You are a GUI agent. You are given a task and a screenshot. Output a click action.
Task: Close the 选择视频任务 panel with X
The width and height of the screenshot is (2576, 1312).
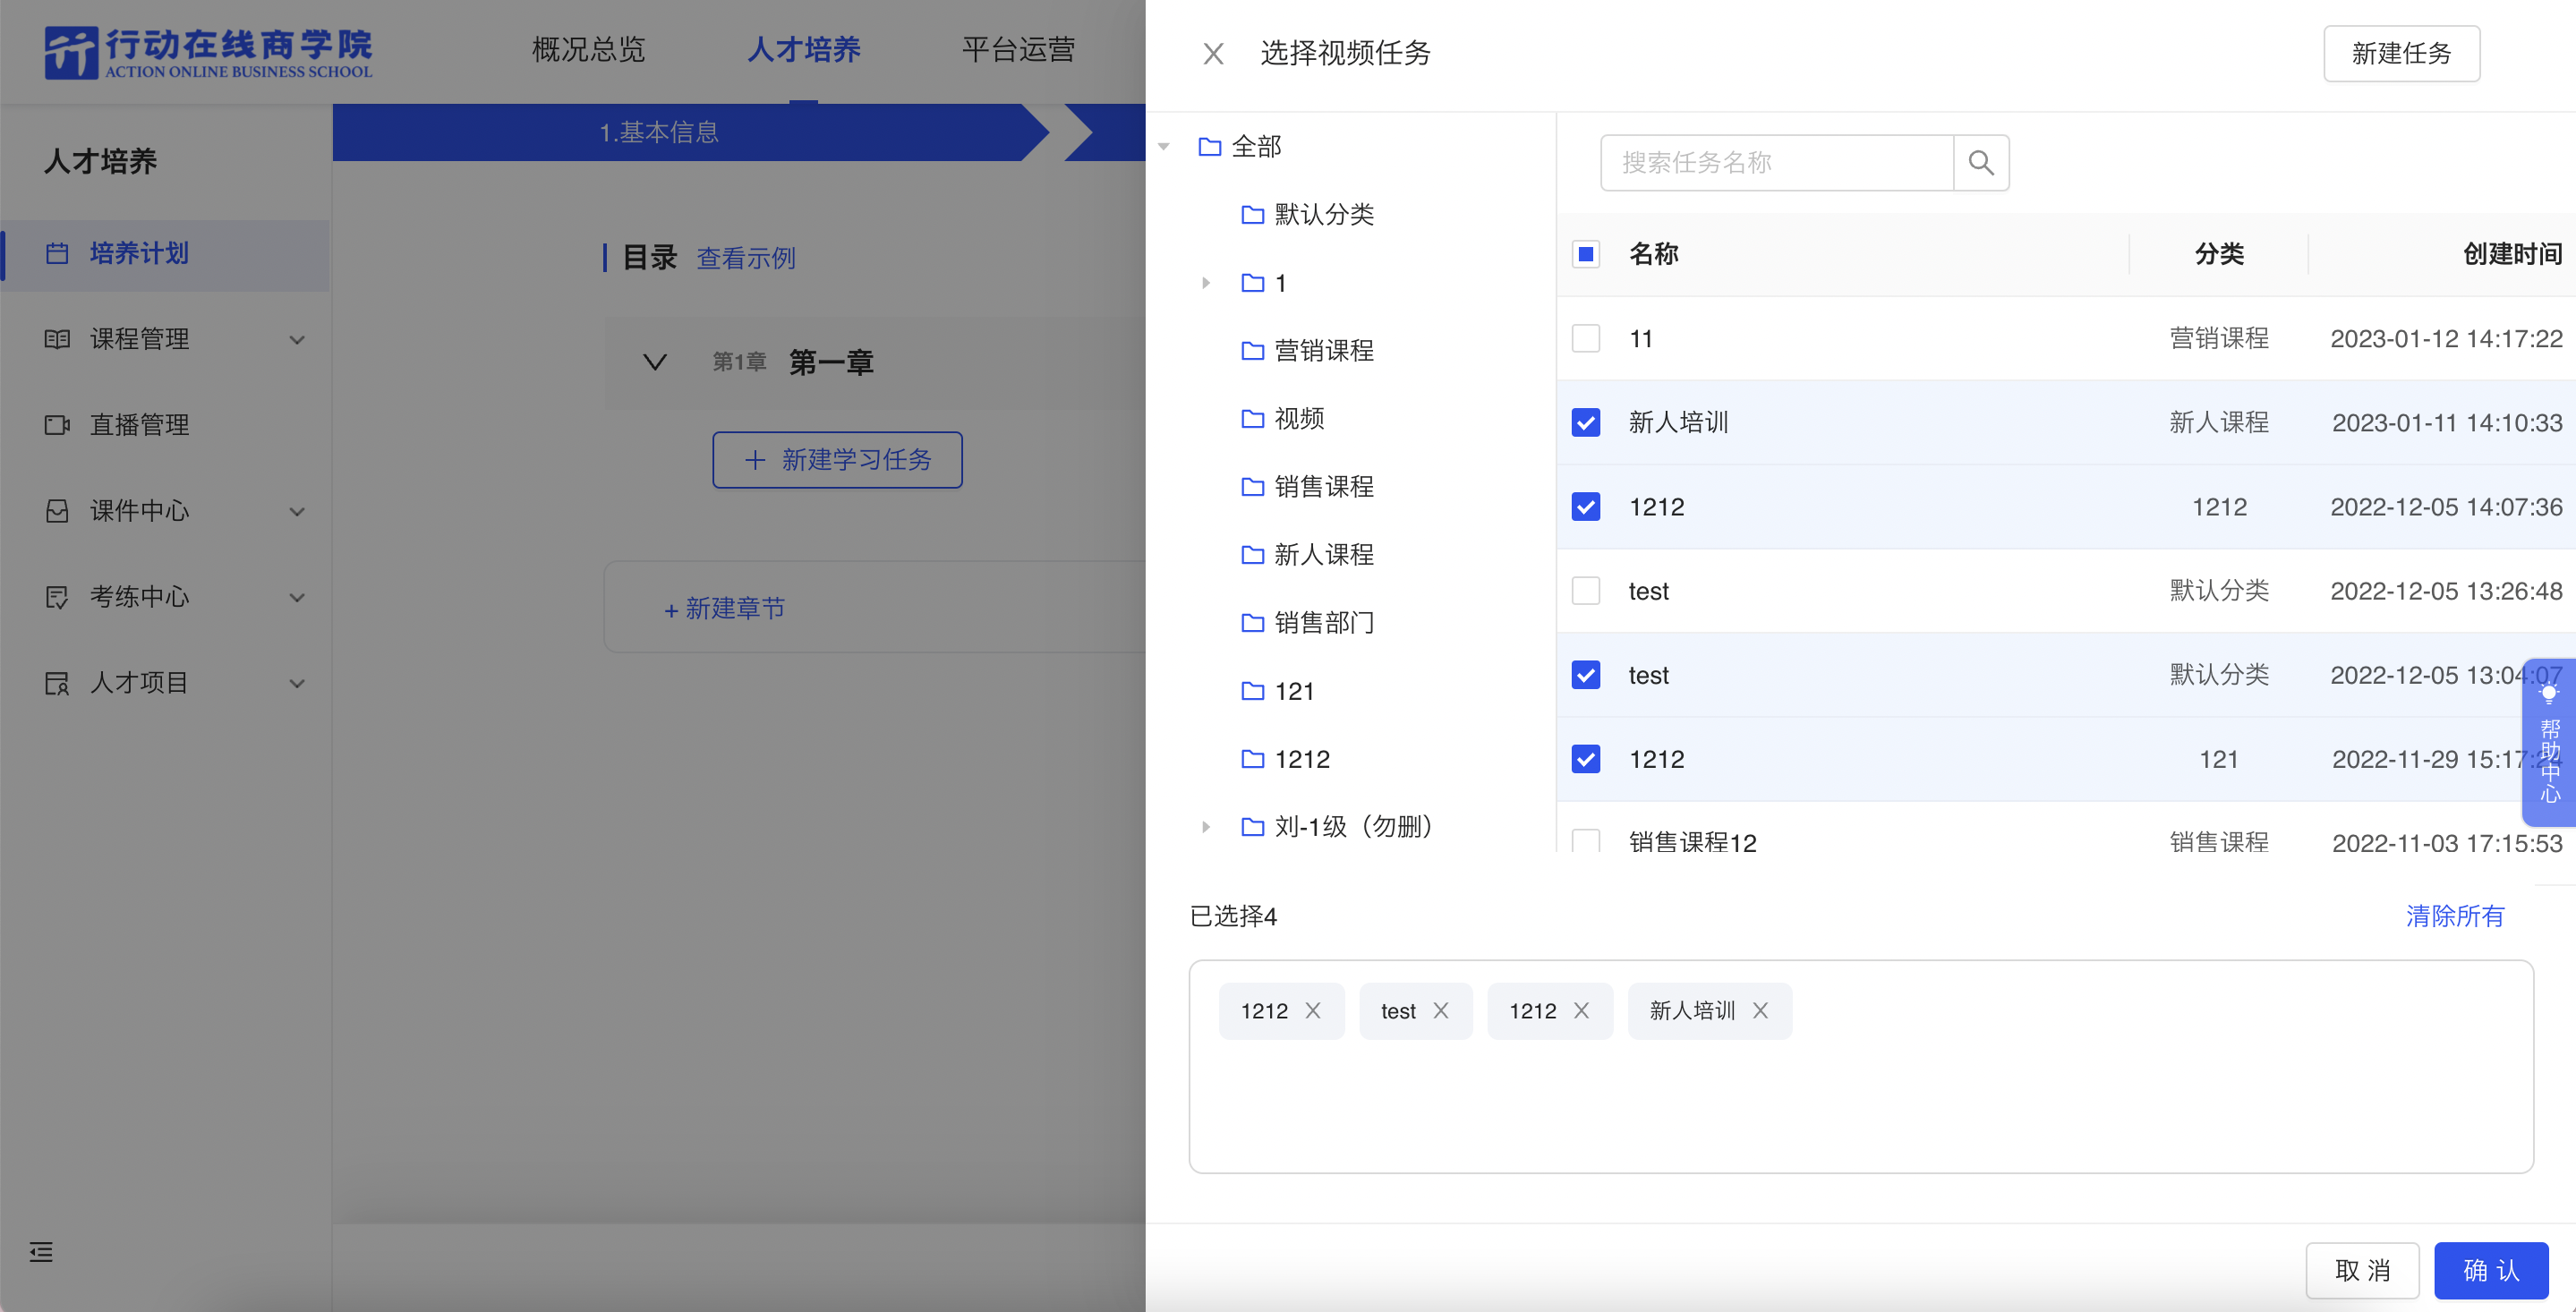pyautogui.click(x=1213, y=53)
